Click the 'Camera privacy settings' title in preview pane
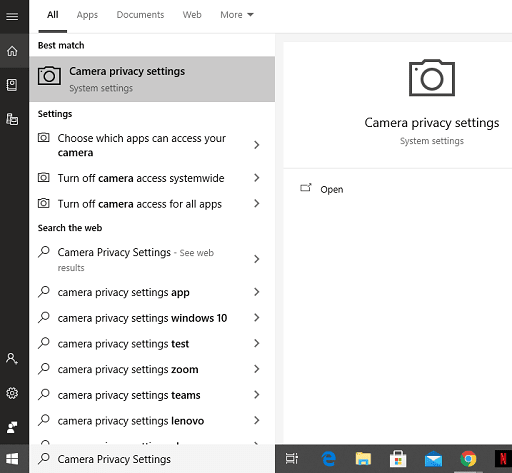Image resolution: width=512 pixels, height=473 pixels. (432, 123)
